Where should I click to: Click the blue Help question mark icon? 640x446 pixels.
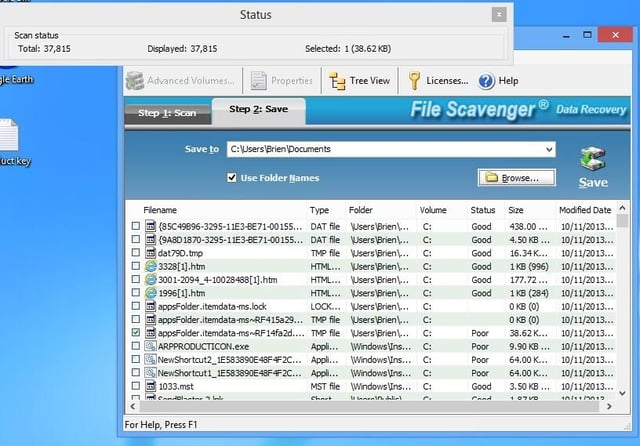(486, 81)
